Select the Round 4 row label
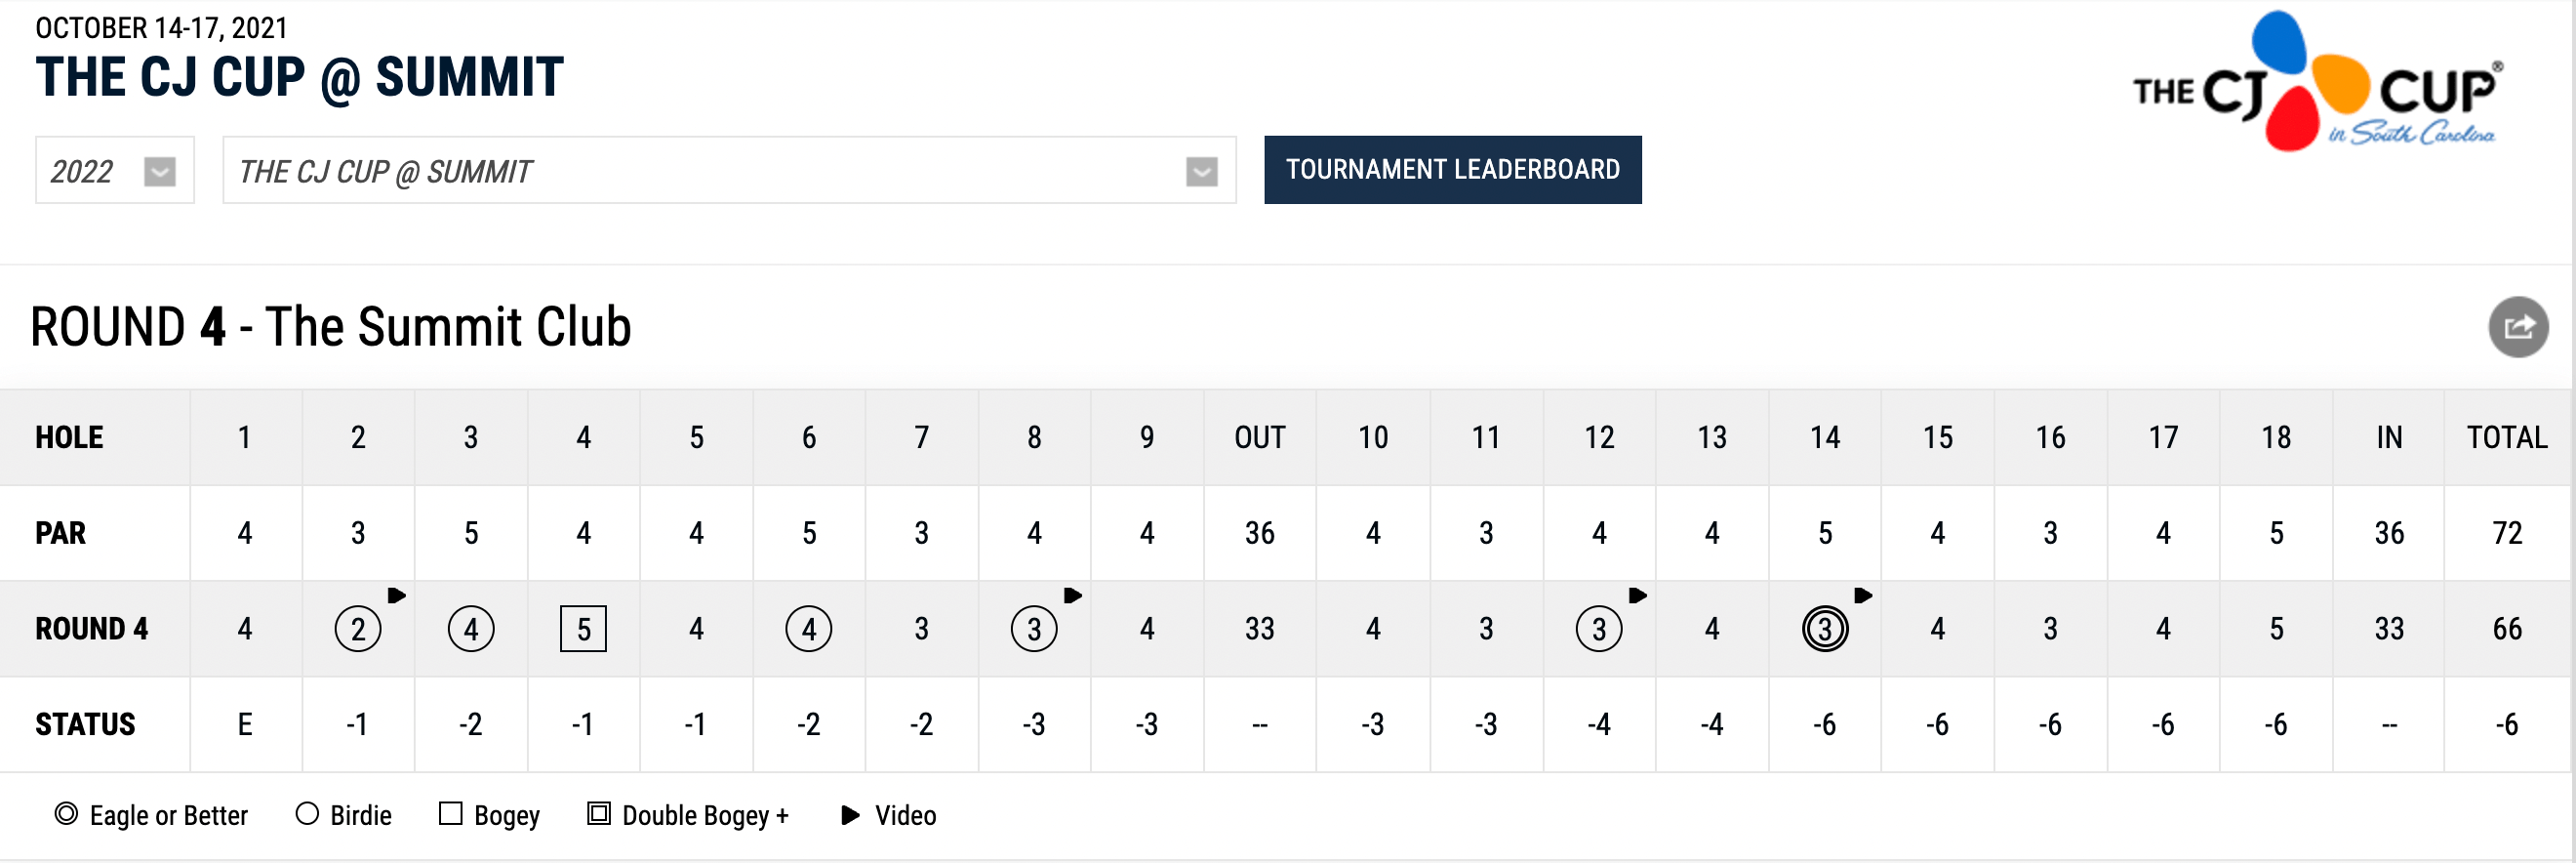Image resolution: width=2576 pixels, height=863 pixels. [92, 628]
